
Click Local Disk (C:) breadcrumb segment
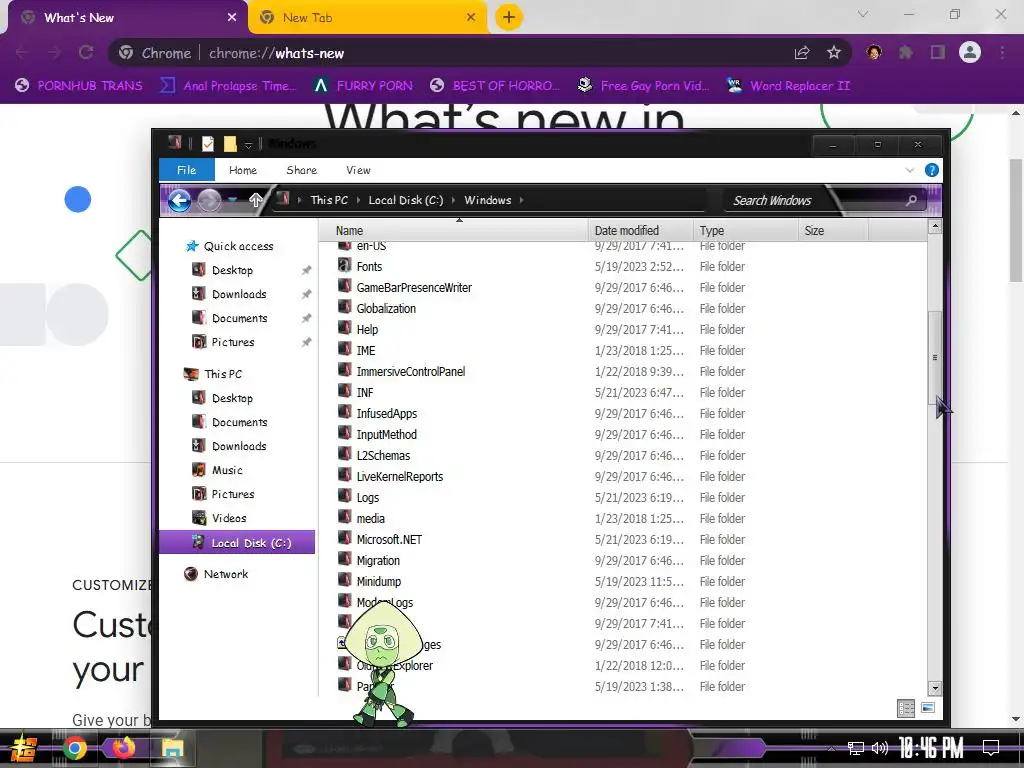click(x=406, y=200)
